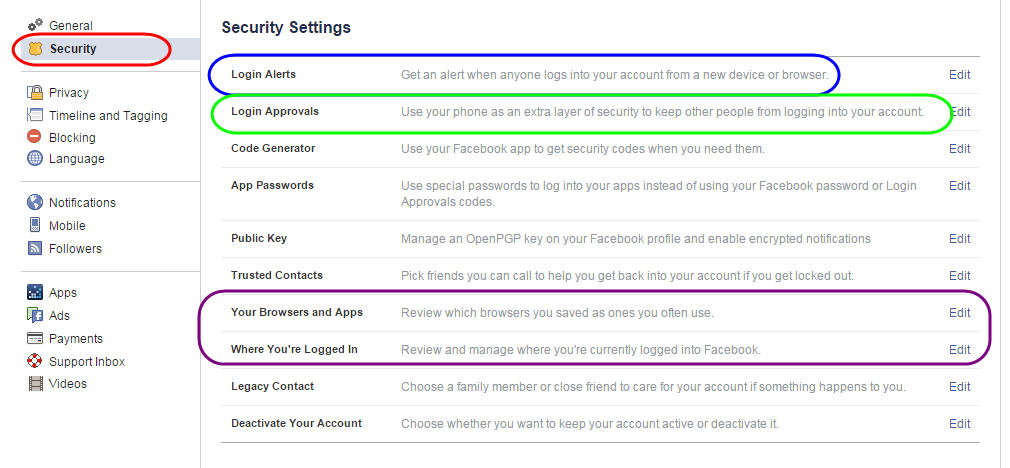
Task: Expand the Trusted Contacts row
Action: pos(600,276)
